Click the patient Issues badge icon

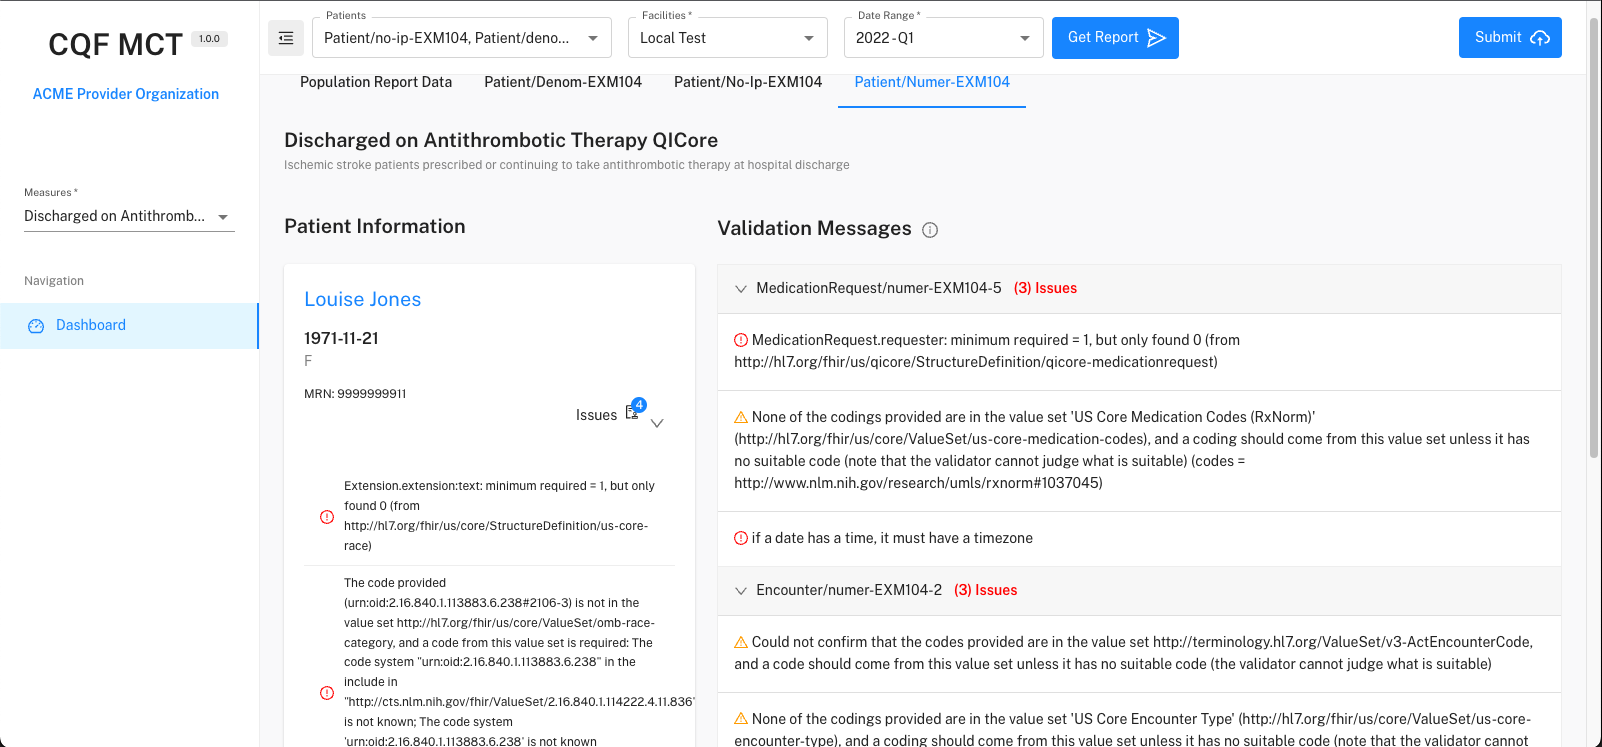coord(633,412)
